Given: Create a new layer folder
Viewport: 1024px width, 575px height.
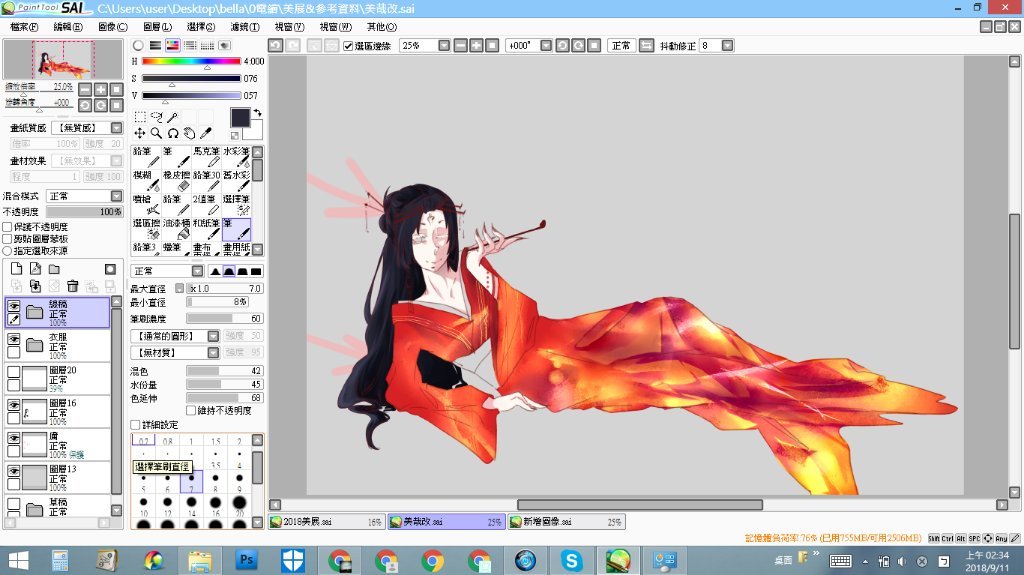Looking at the screenshot, I should click(54, 269).
